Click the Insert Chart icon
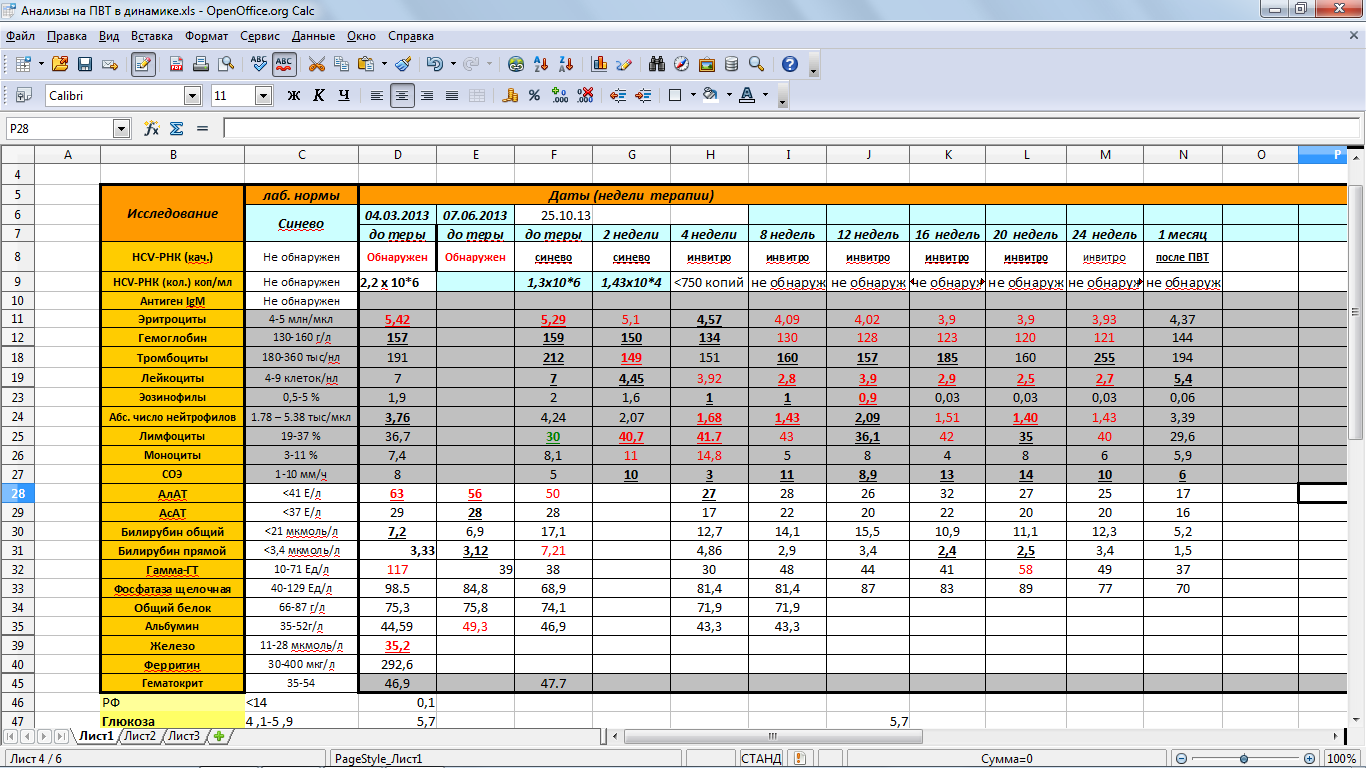The image size is (1366, 768). (600, 64)
